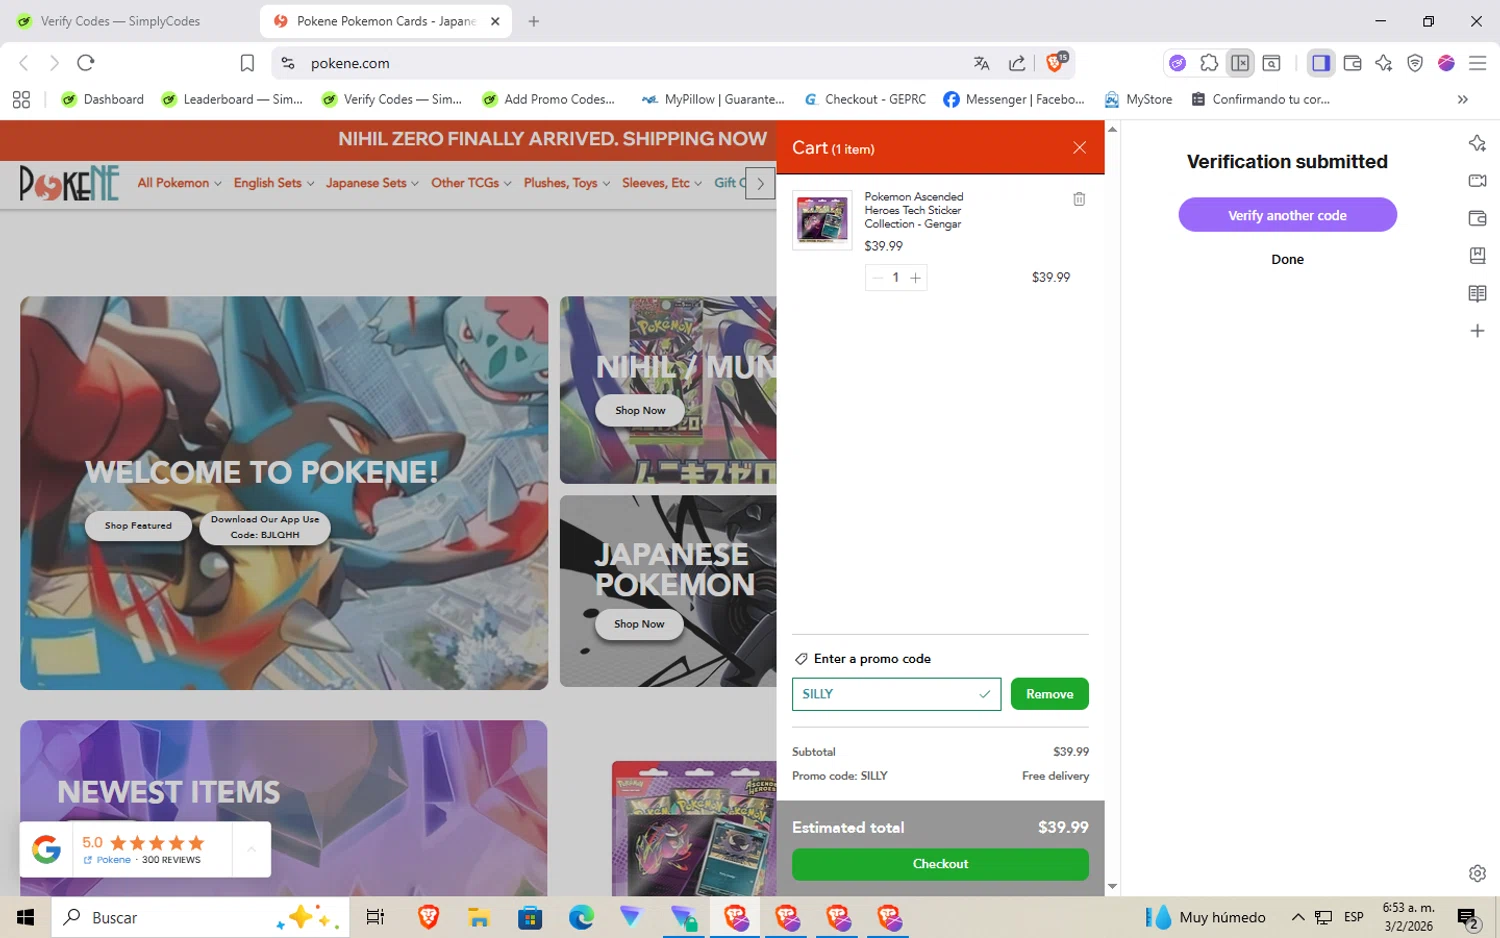Image resolution: width=1500 pixels, height=938 pixels.
Task: Close the Pokene Pokemon Cards tab
Action: [x=495, y=21]
